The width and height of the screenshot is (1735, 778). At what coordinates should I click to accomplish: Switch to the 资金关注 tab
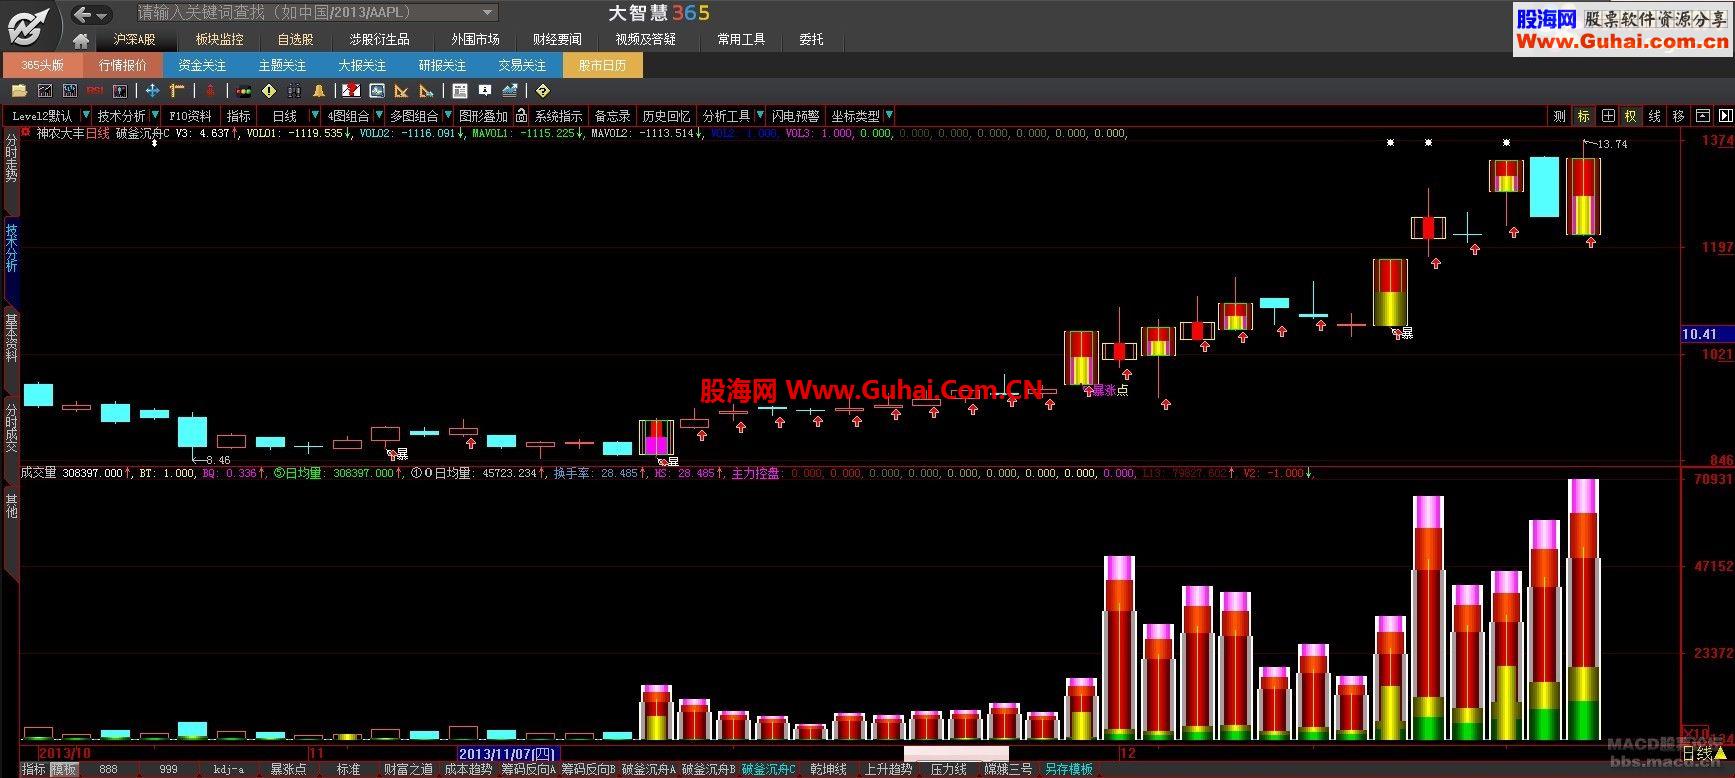202,65
